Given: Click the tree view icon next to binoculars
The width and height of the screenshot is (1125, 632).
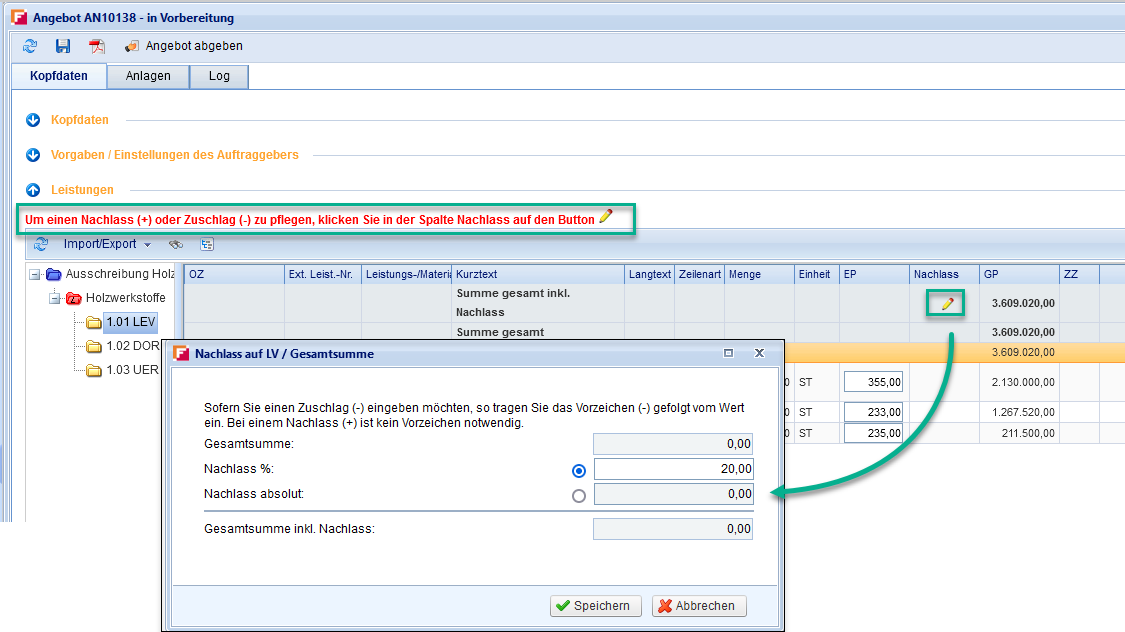Looking at the screenshot, I should [207, 244].
